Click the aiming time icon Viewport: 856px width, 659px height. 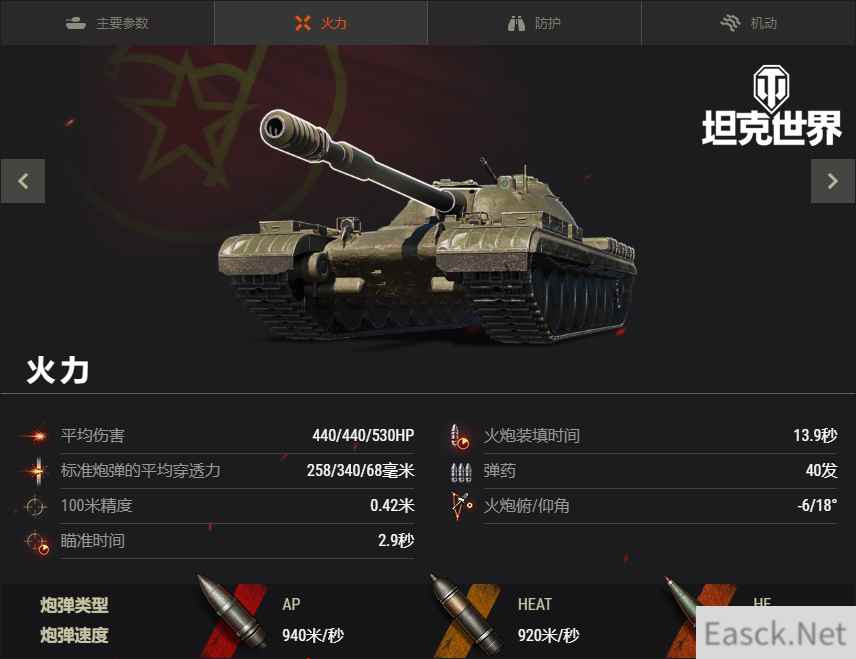click(37, 542)
